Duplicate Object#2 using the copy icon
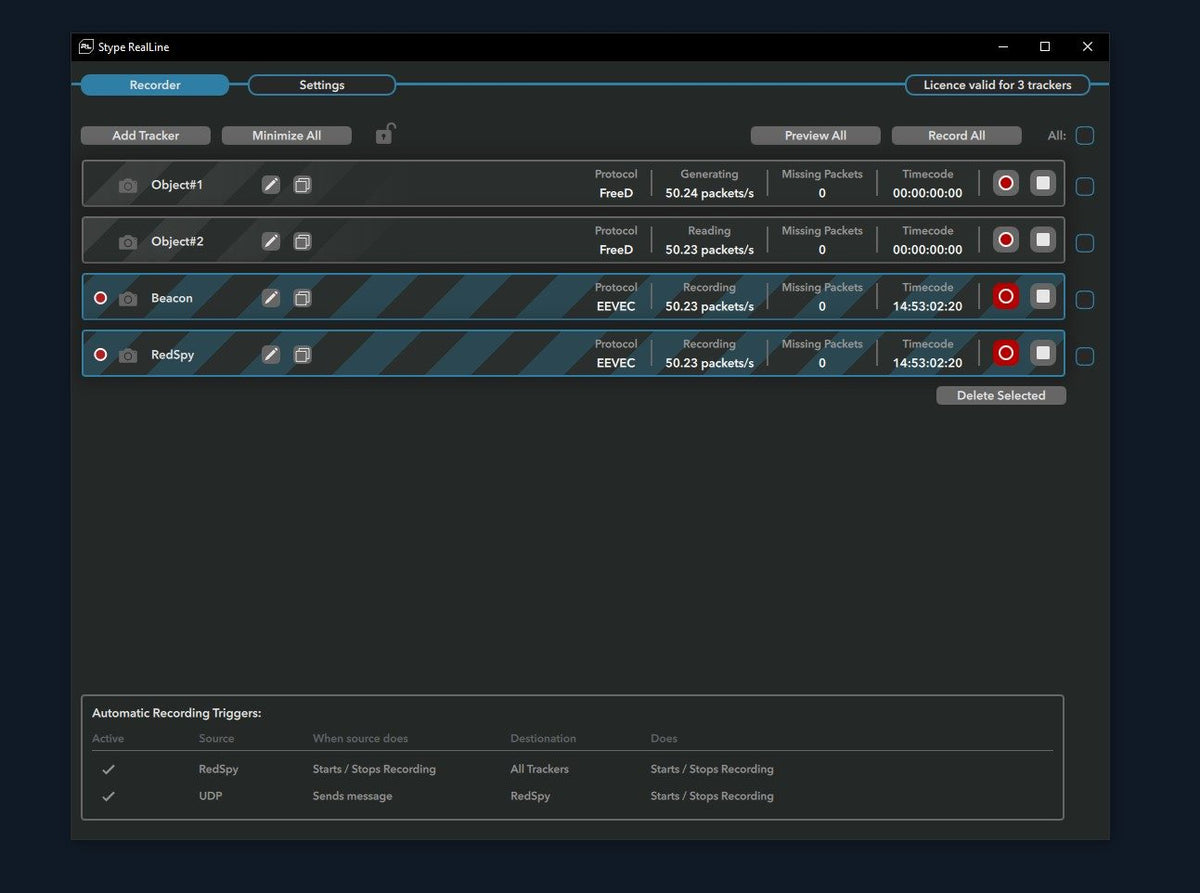The image size is (1200, 893). pos(302,241)
